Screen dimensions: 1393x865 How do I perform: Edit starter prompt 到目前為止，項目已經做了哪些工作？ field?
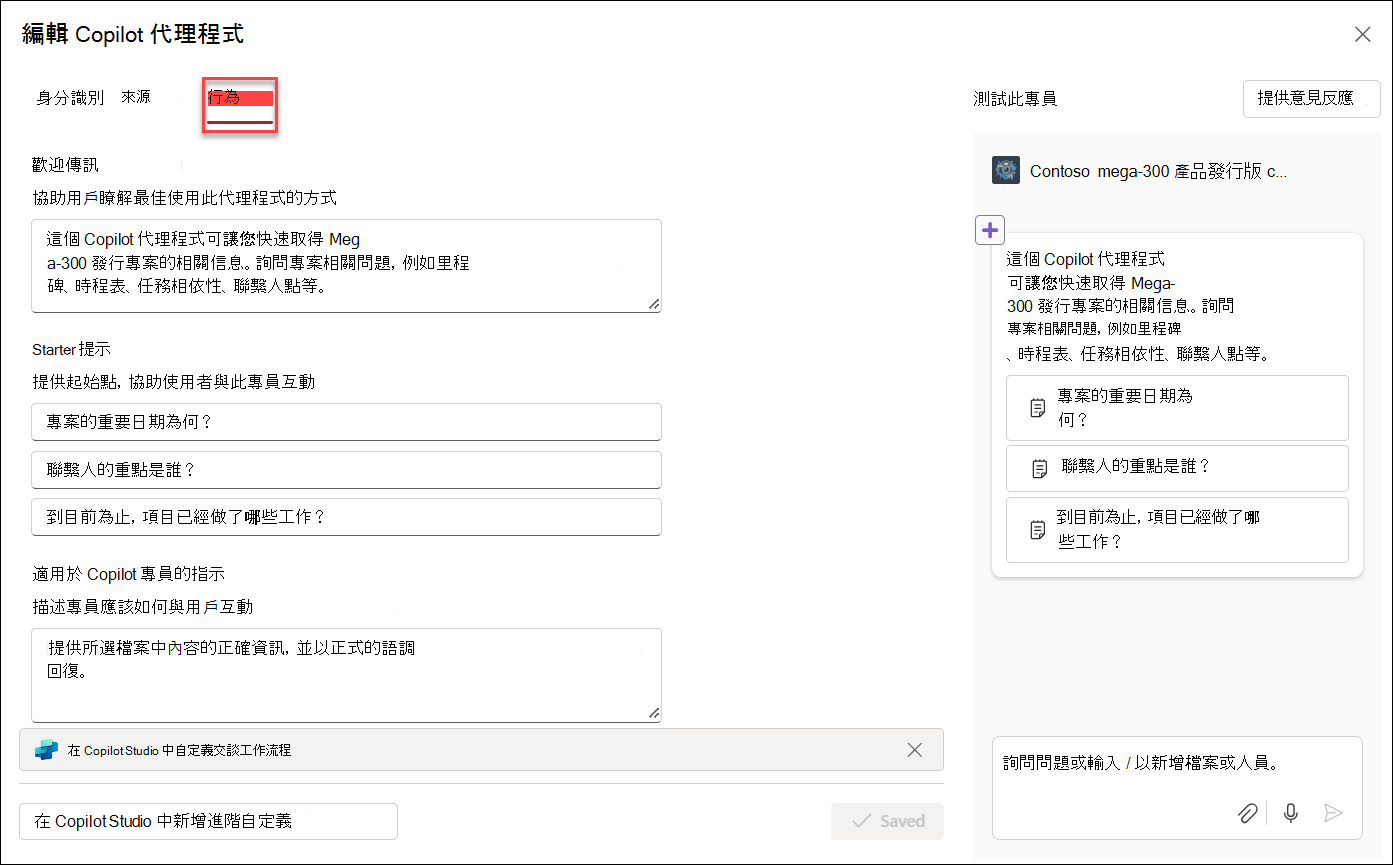tap(346, 517)
